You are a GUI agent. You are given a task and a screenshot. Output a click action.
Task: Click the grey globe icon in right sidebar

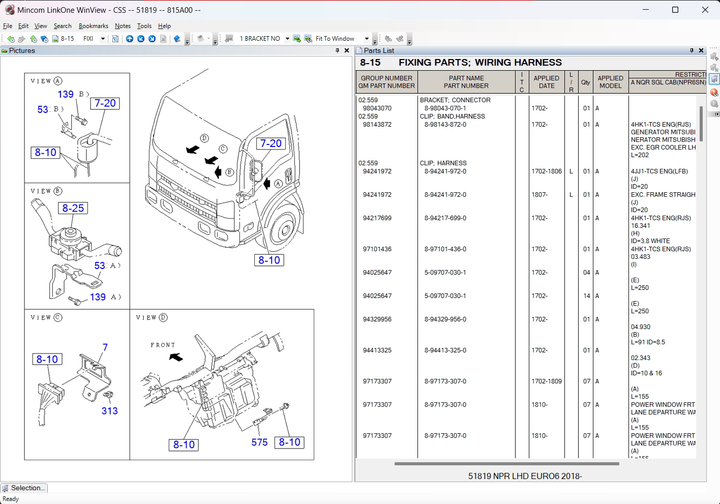click(714, 104)
